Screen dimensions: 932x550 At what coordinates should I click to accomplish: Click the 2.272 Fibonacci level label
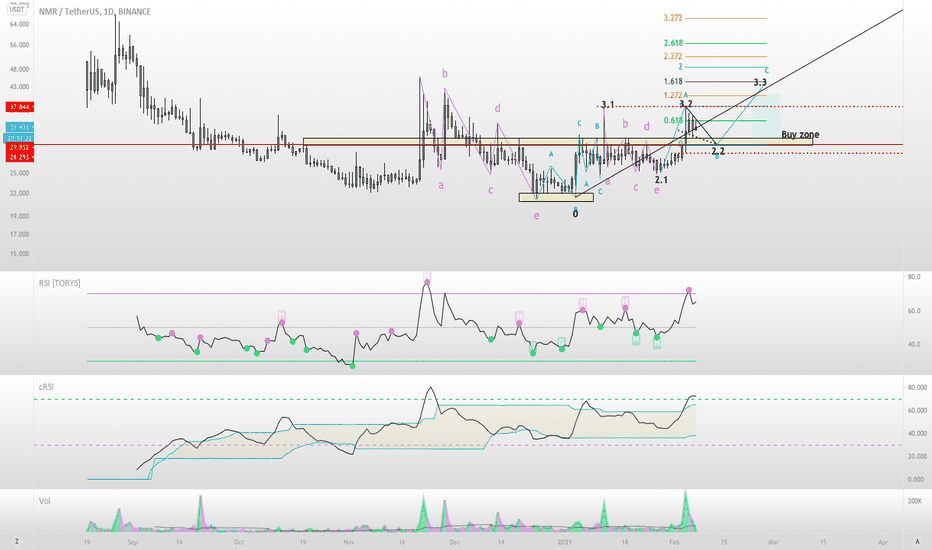673,56
